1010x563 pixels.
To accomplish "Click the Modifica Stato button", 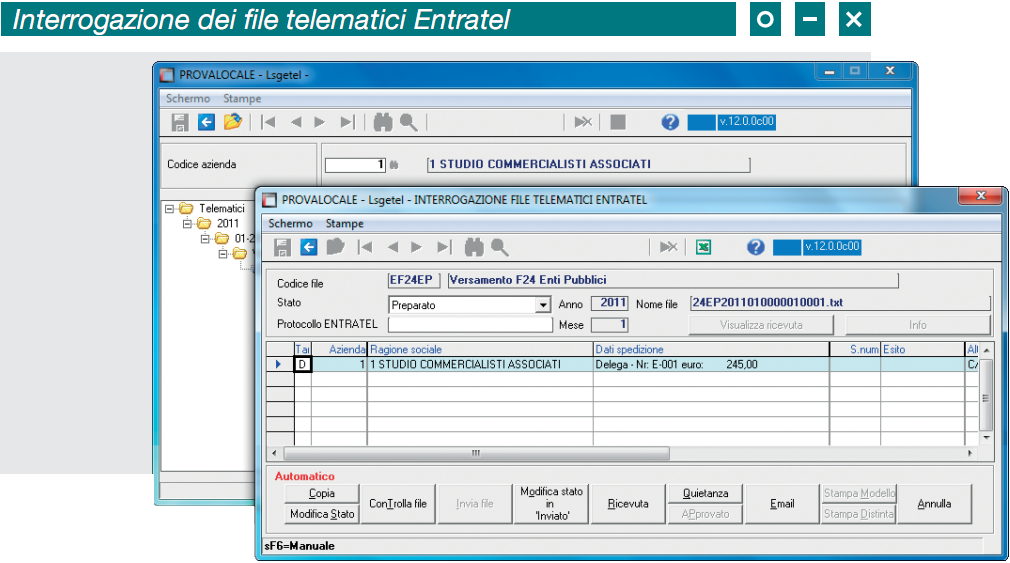I will (321, 514).
